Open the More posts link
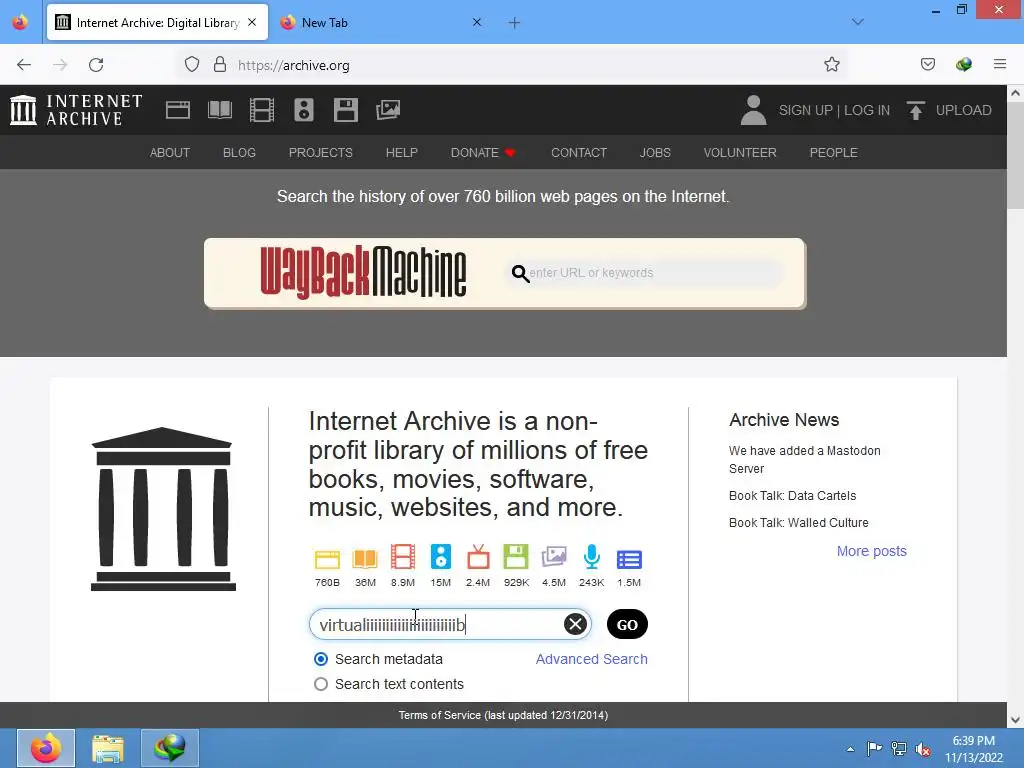Image resolution: width=1024 pixels, height=768 pixels. click(872, 551)
